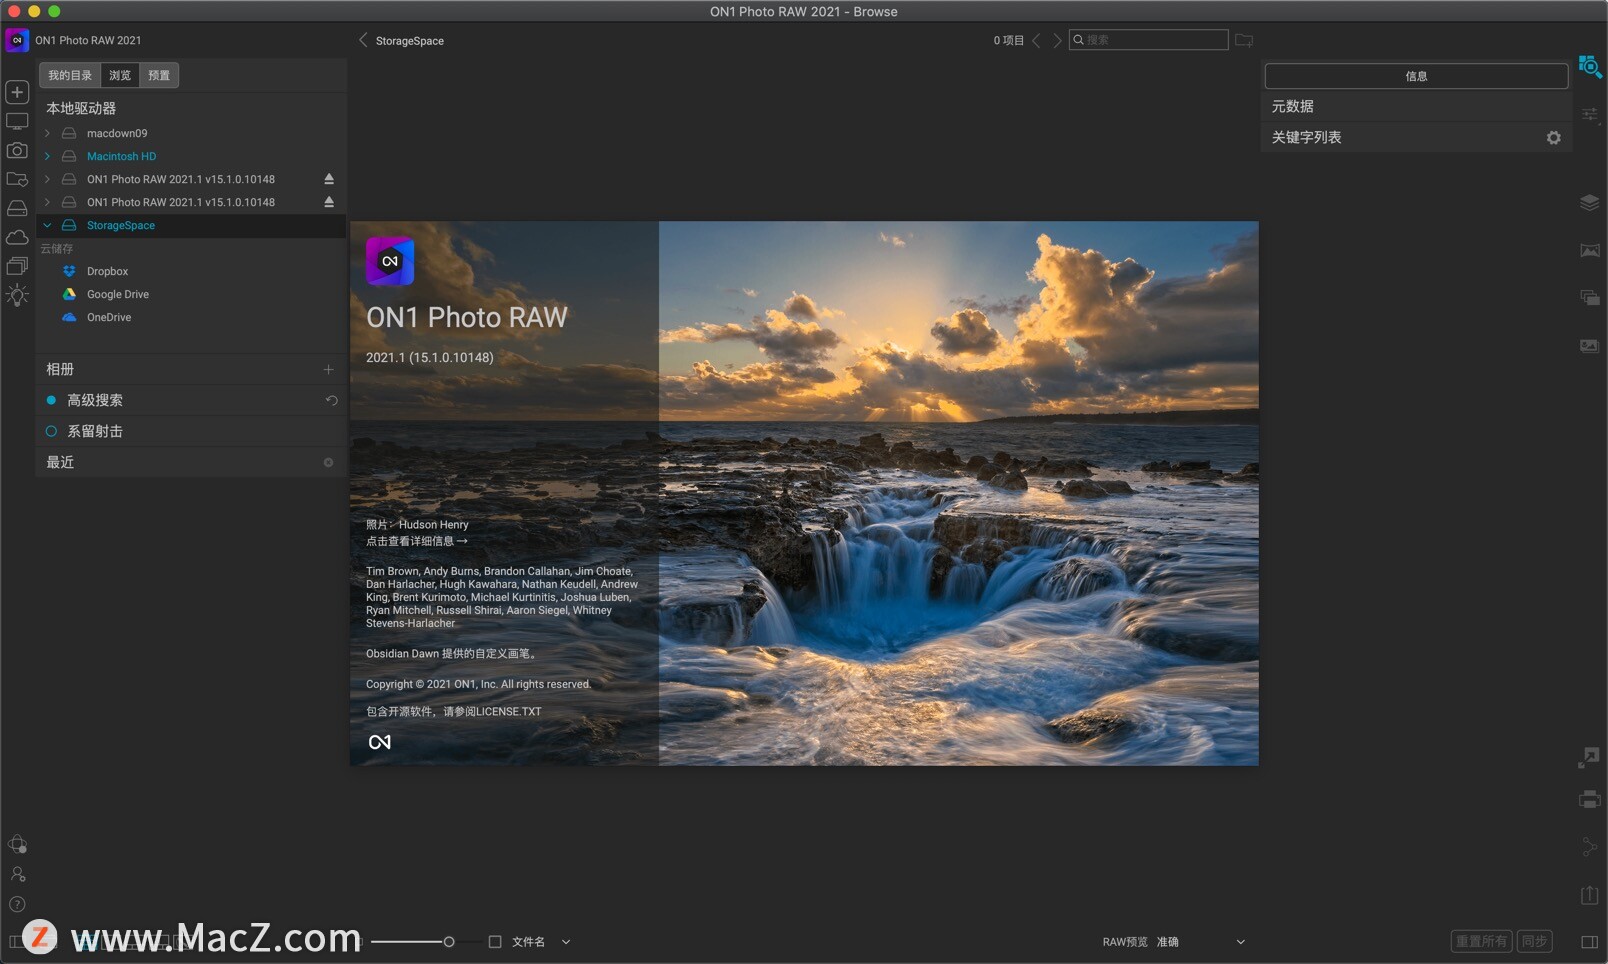Select Google Drive cloud storage

pyautogui.click(x=117, y=294)
